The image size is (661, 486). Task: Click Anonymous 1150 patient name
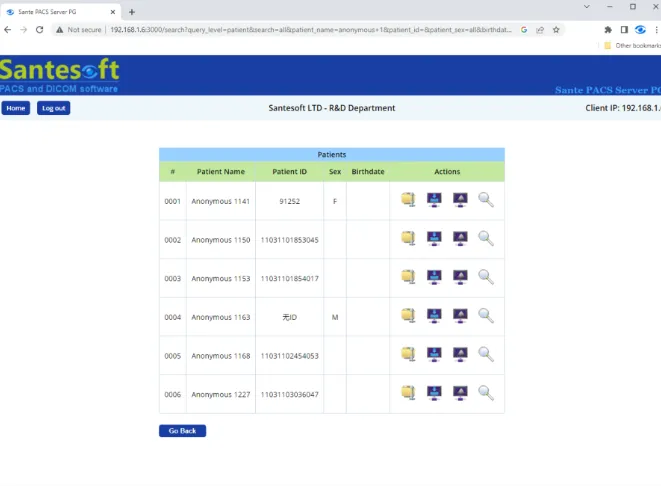click(221, 240)
